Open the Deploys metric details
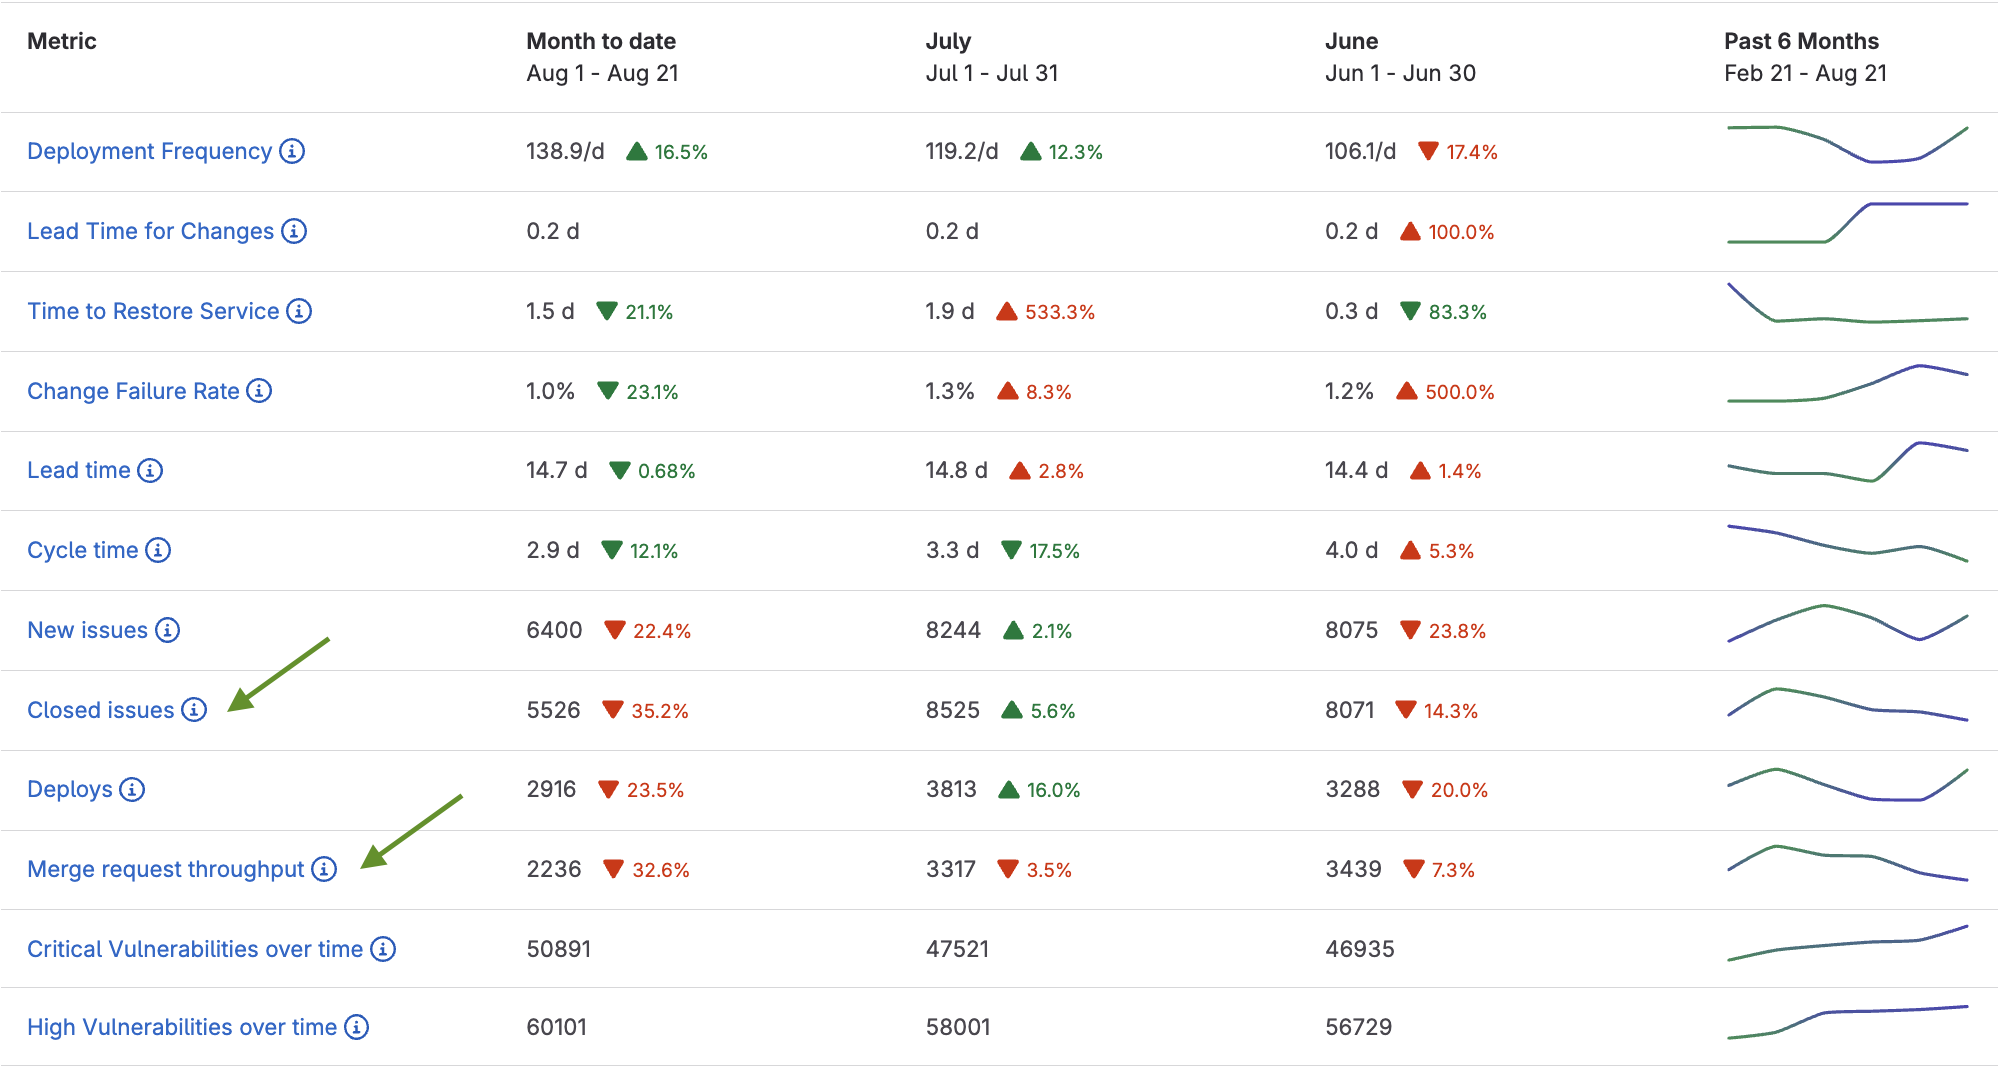 70,789
